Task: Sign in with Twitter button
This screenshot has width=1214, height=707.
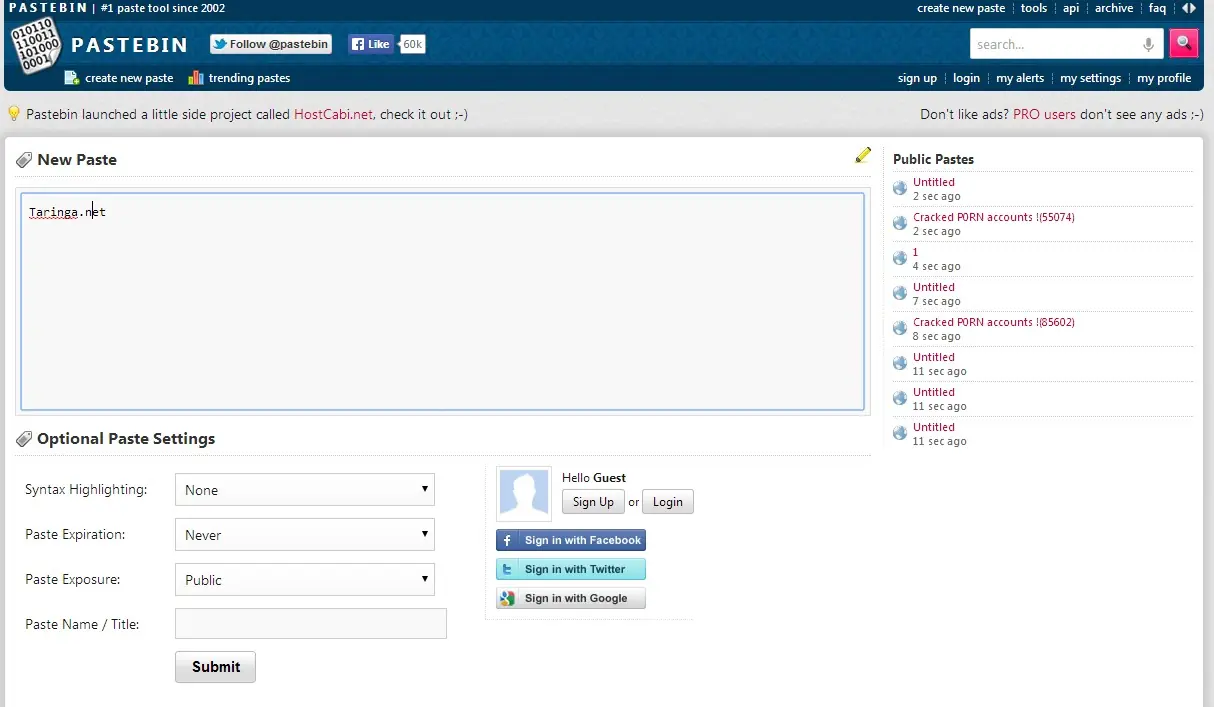Action: click(x=571, y=569)
